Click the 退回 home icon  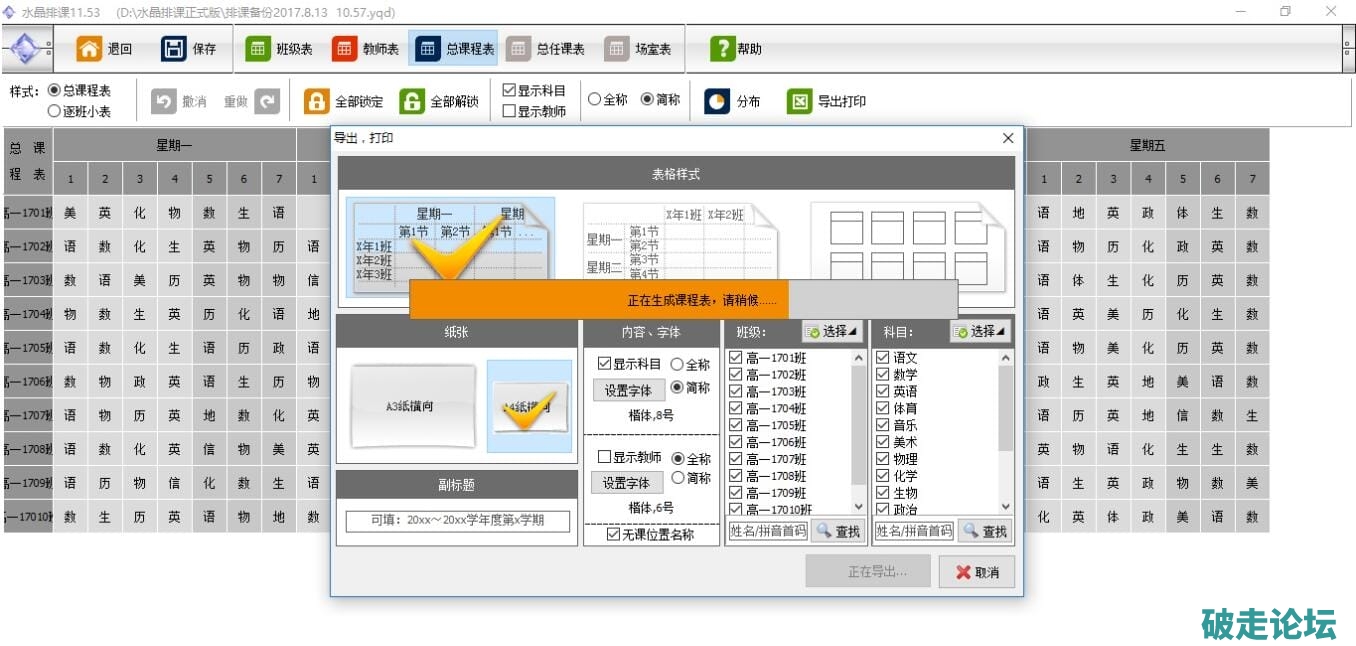[90, 49]
